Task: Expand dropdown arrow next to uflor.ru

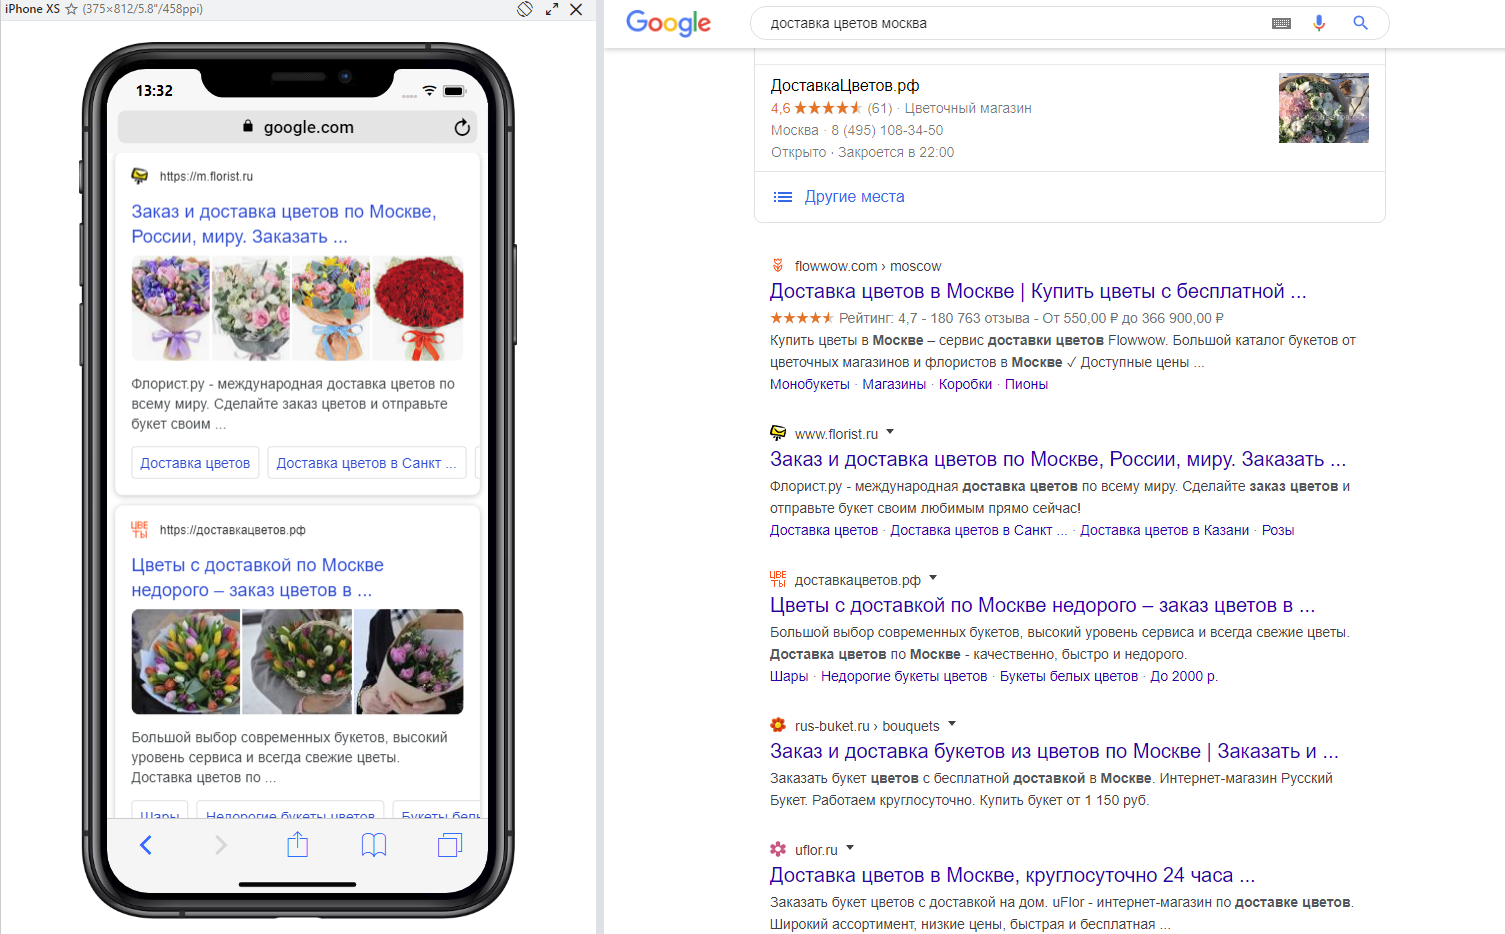Action: coord(850,848)
